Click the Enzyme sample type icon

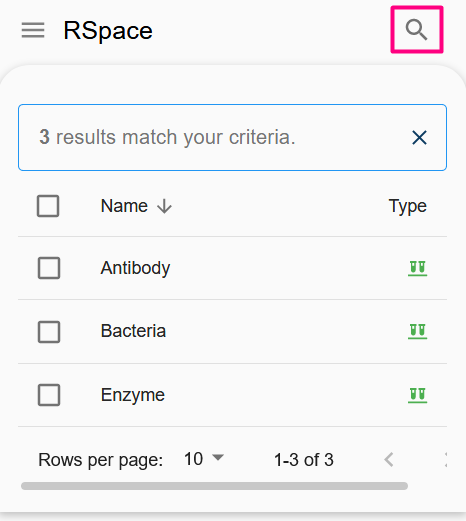point(417,395)
